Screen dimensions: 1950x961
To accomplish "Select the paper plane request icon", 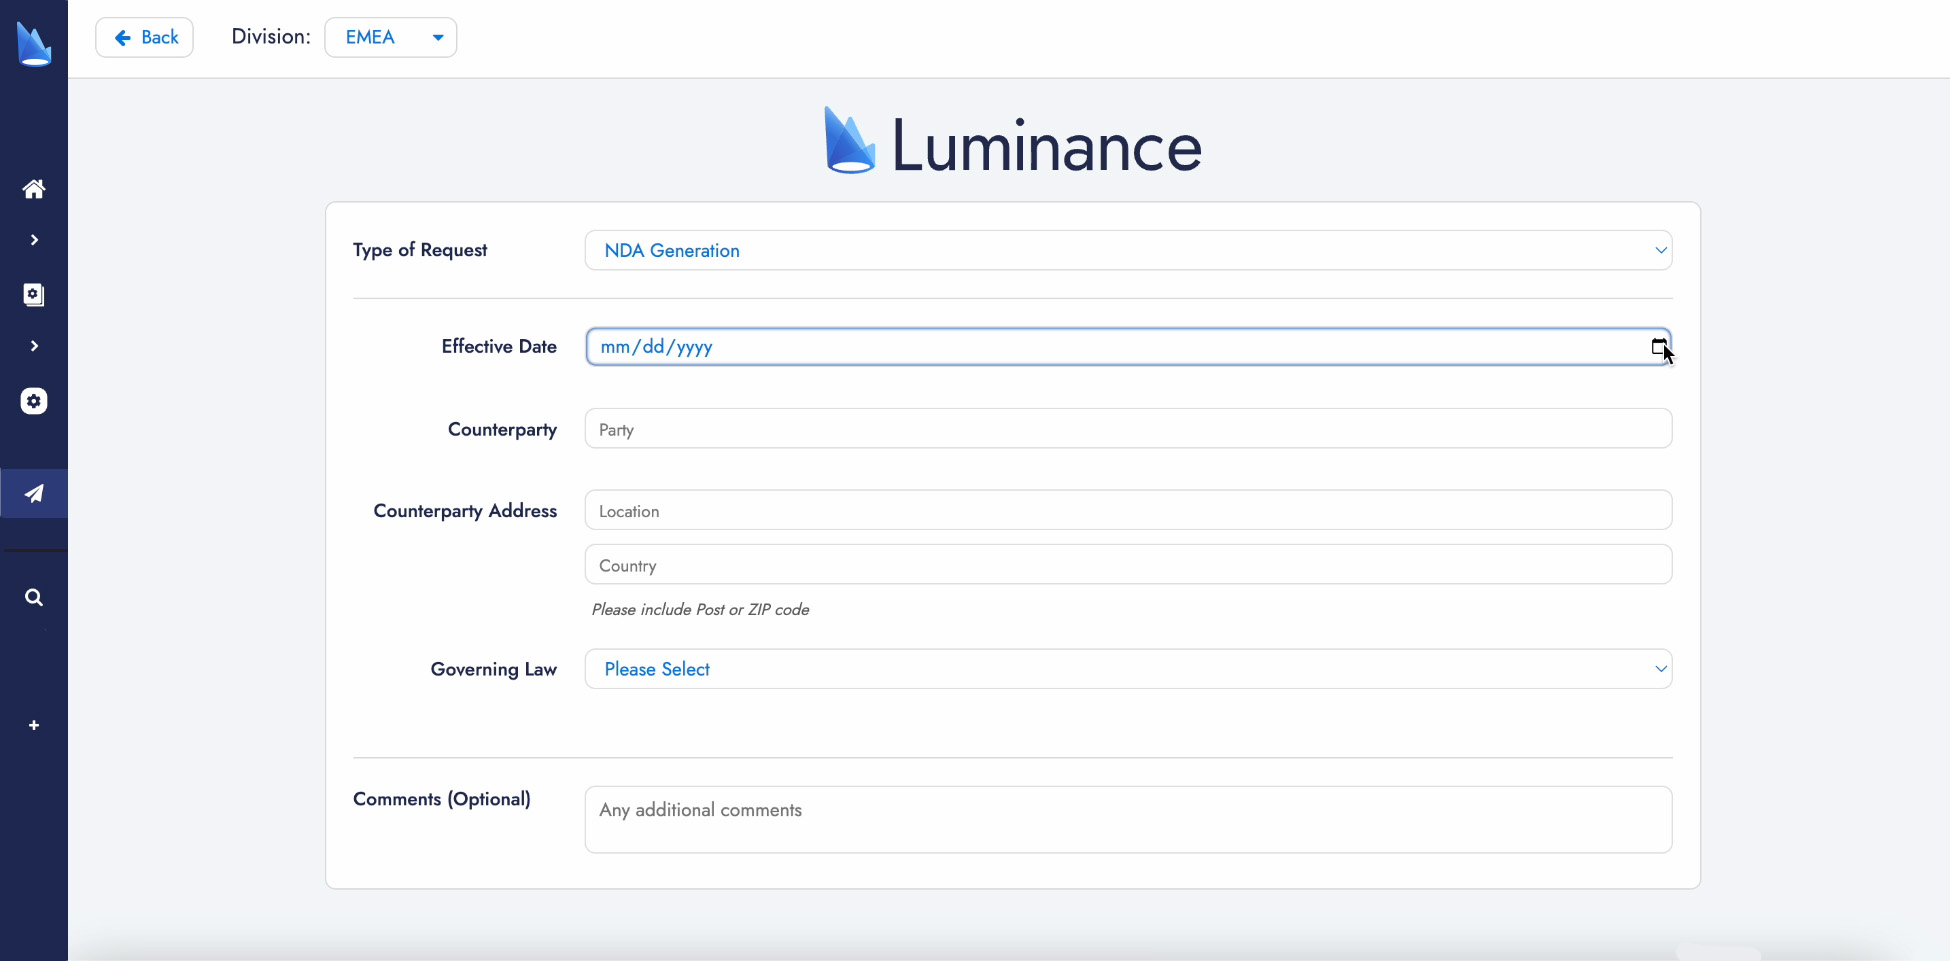I will [x=34, y=493].
